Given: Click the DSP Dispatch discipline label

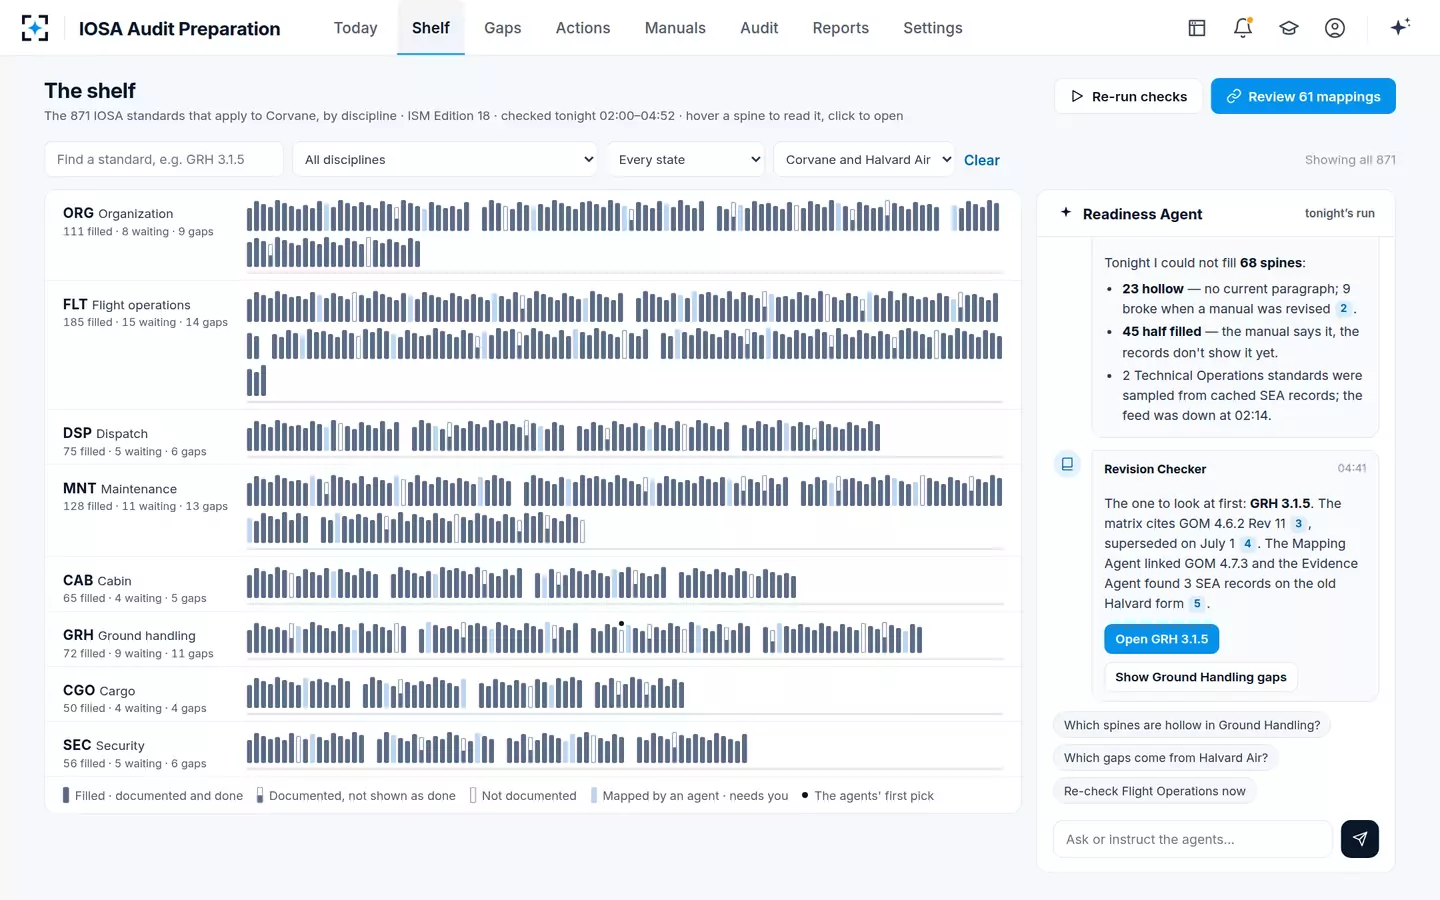Looking at the screenshot, I should [105, 433].
